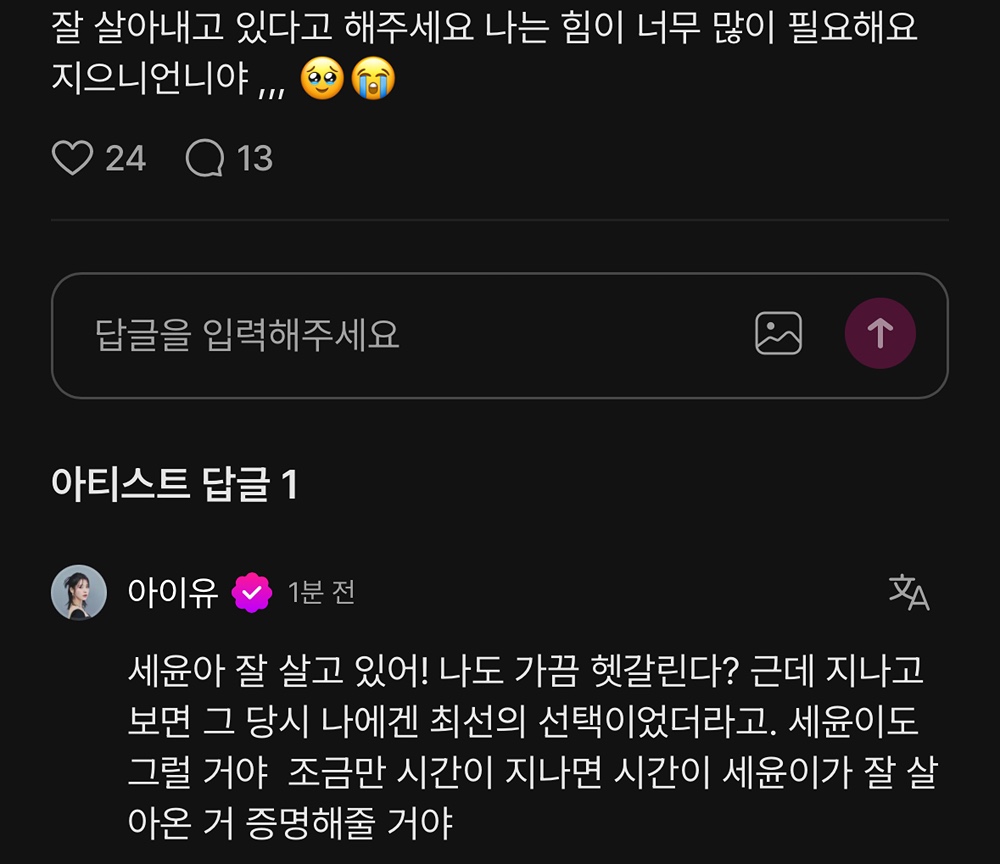Attach an image using the picture icon

[x=778, y=333]
